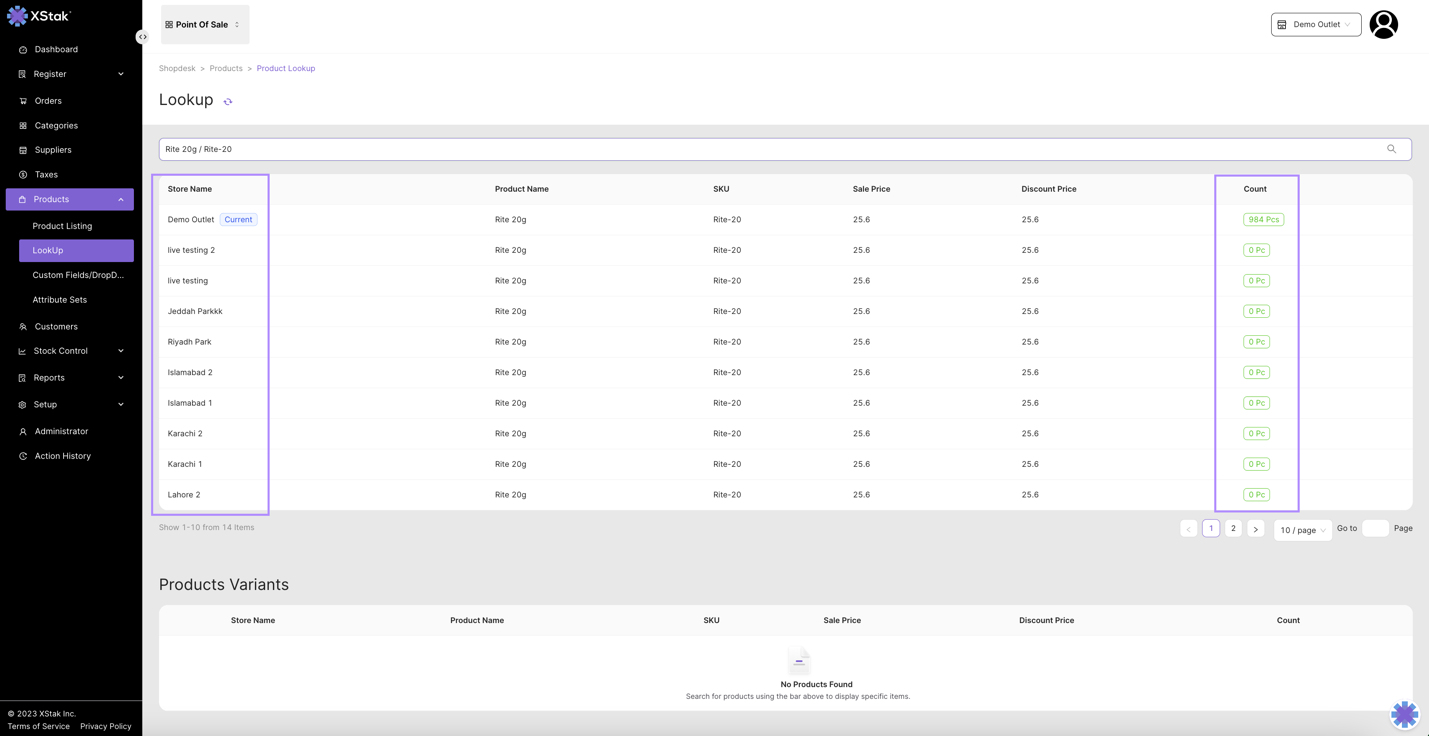
Task: Collapse the sidebar using the arrow toggle
Action: point(143,37)
